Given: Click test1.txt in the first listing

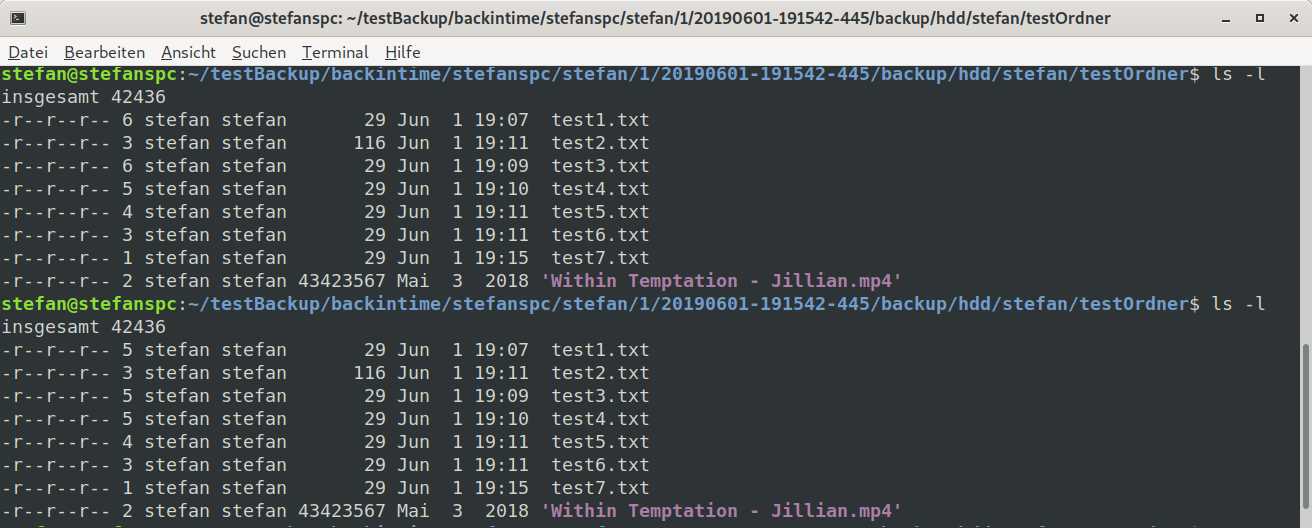Looking at the screenshot, I should tap(600, 120).
